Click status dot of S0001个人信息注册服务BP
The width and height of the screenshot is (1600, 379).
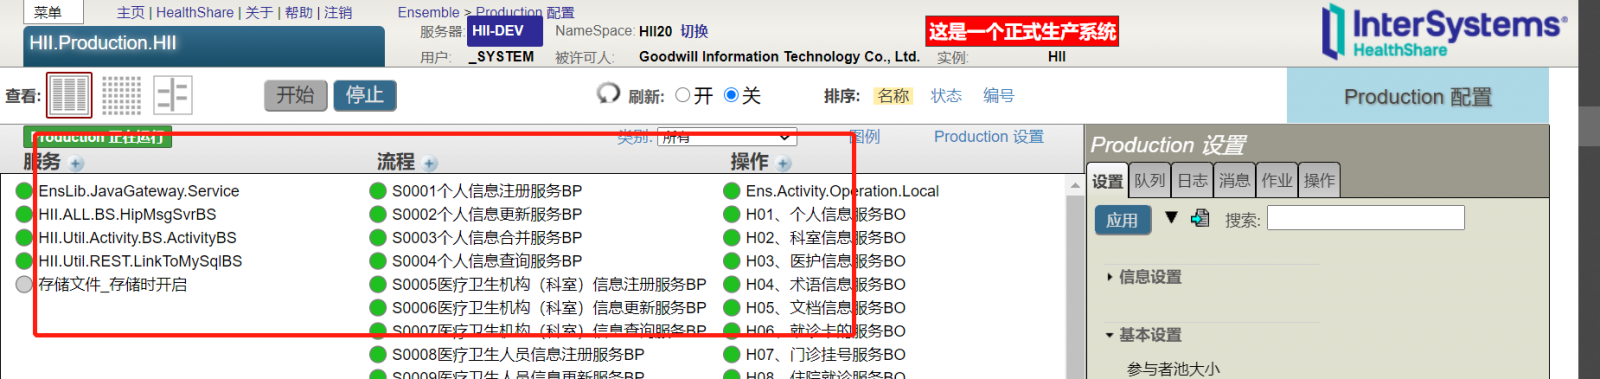click(x=378, y=190)
